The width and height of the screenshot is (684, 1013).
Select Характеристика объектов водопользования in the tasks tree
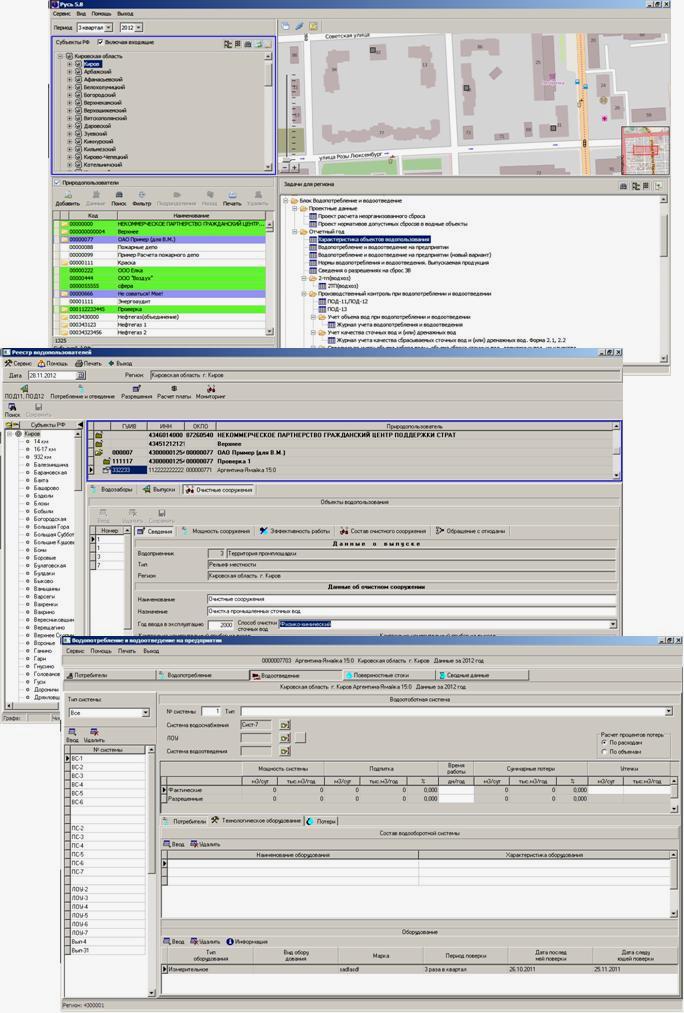[373, 239]
